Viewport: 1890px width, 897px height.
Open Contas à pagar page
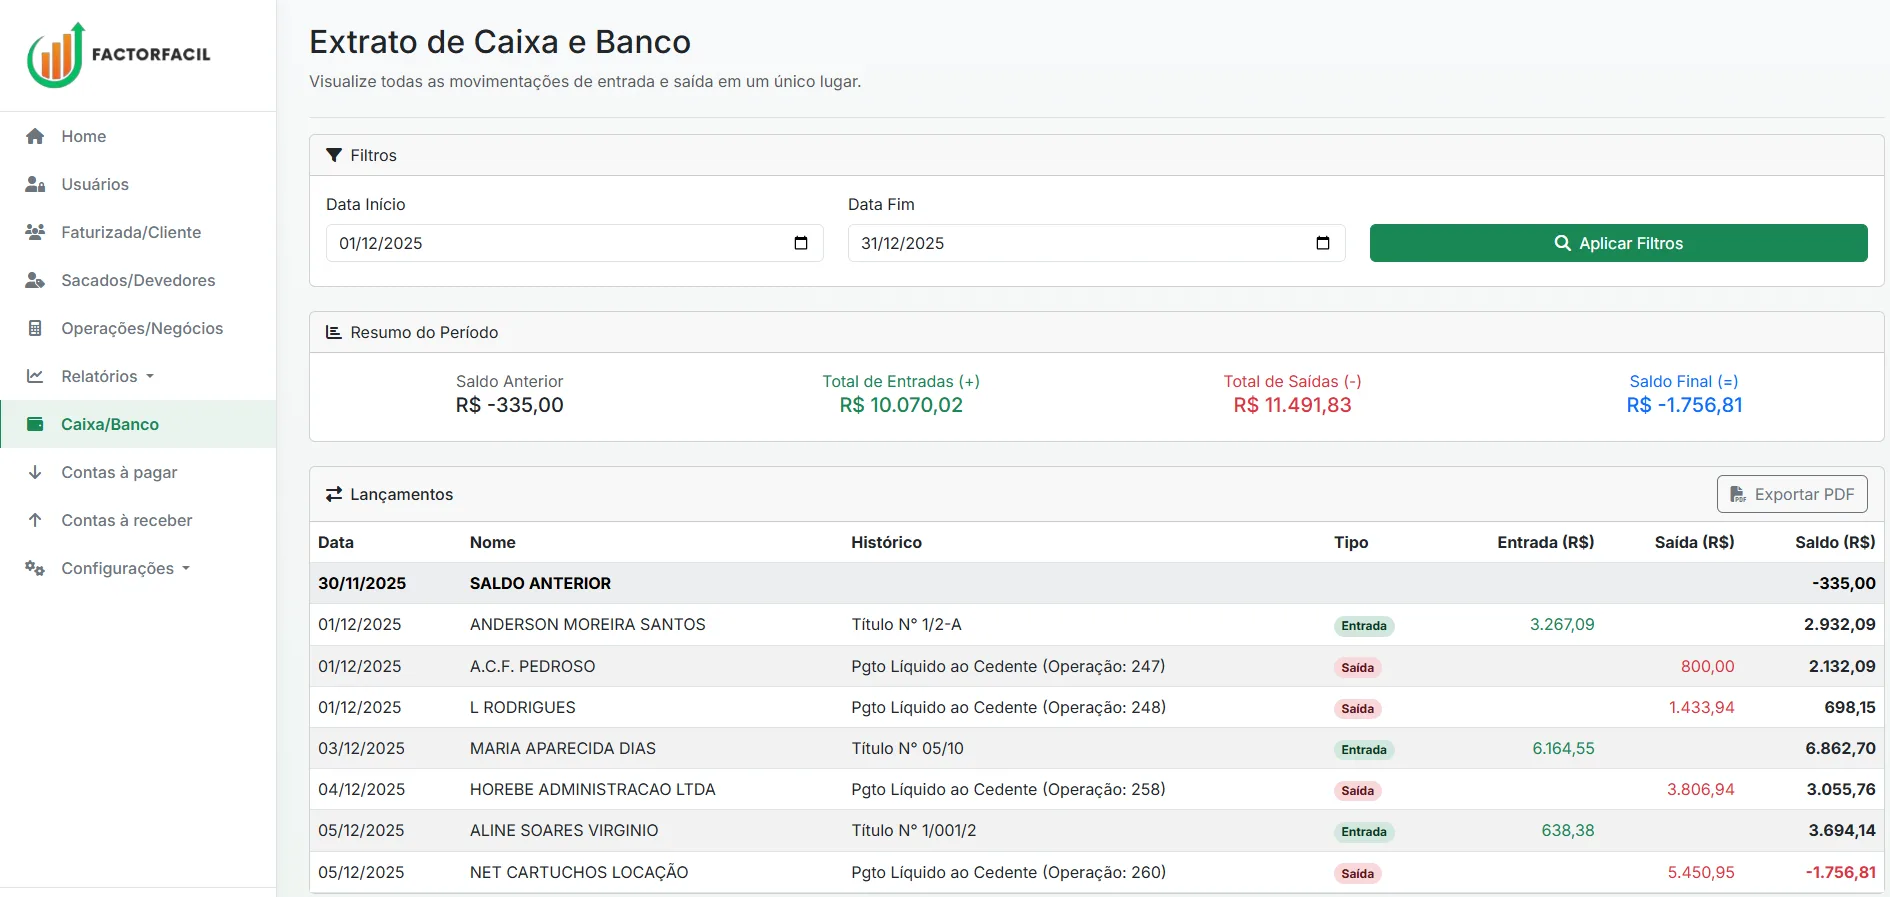click(138, 472)
